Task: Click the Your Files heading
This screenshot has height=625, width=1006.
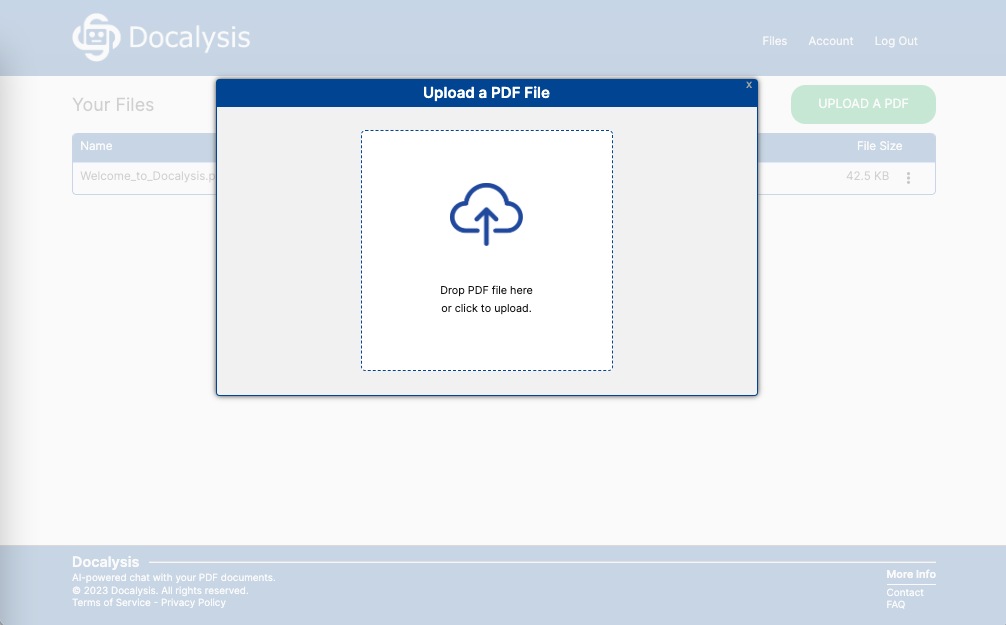Action: coord(113,105)
